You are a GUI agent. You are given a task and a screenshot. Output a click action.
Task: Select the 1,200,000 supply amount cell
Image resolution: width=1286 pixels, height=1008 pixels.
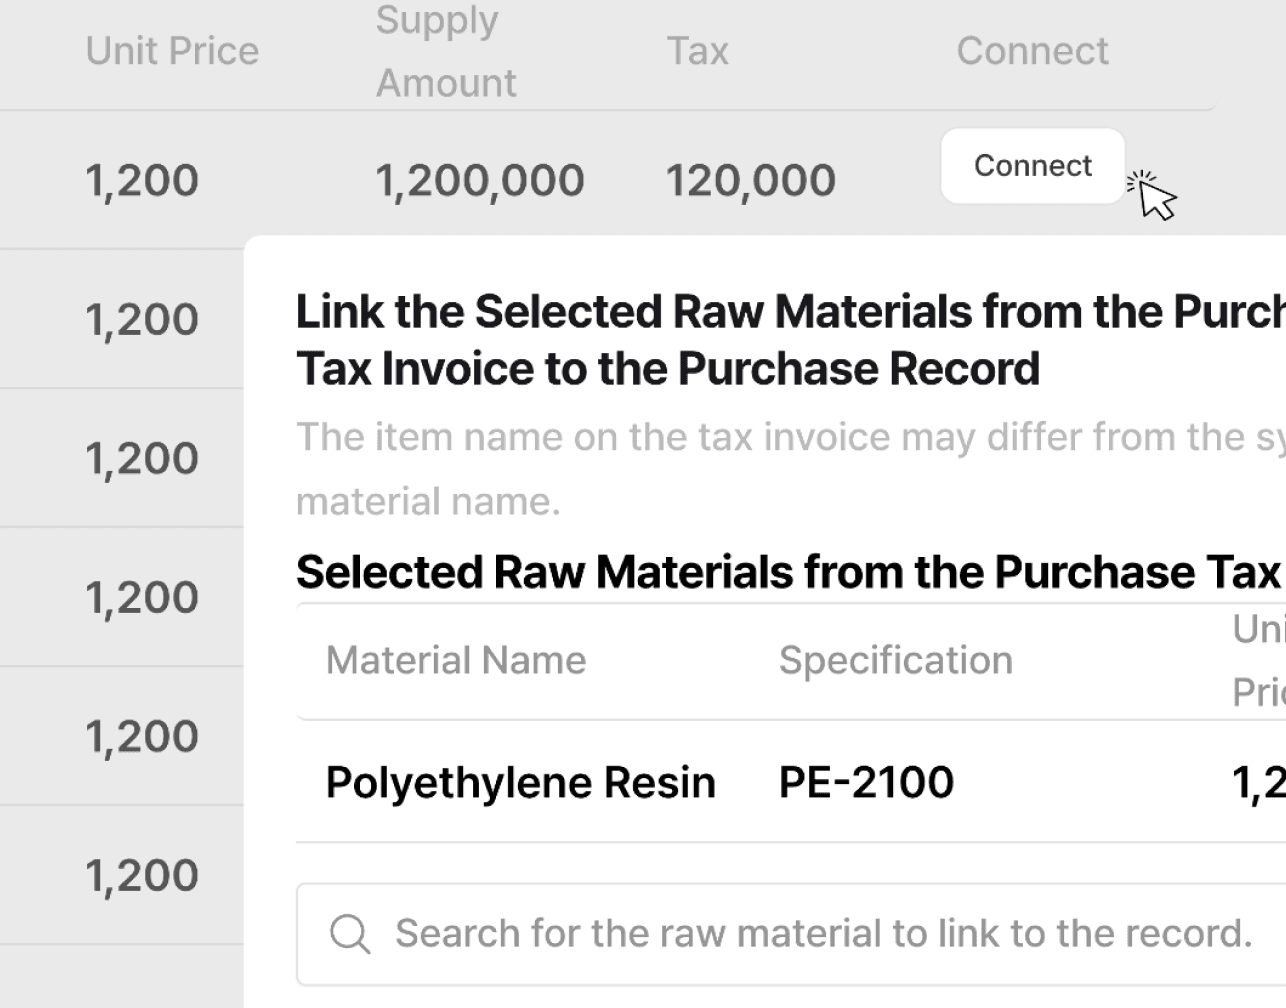pyautogui.click(x=479, y=181)
